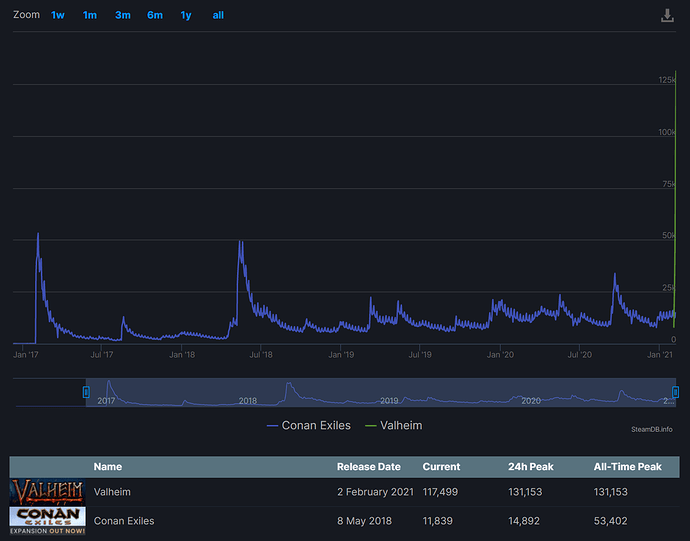Open Valheim name link in table
Screen dimensions: 690x541
(112, 492)
